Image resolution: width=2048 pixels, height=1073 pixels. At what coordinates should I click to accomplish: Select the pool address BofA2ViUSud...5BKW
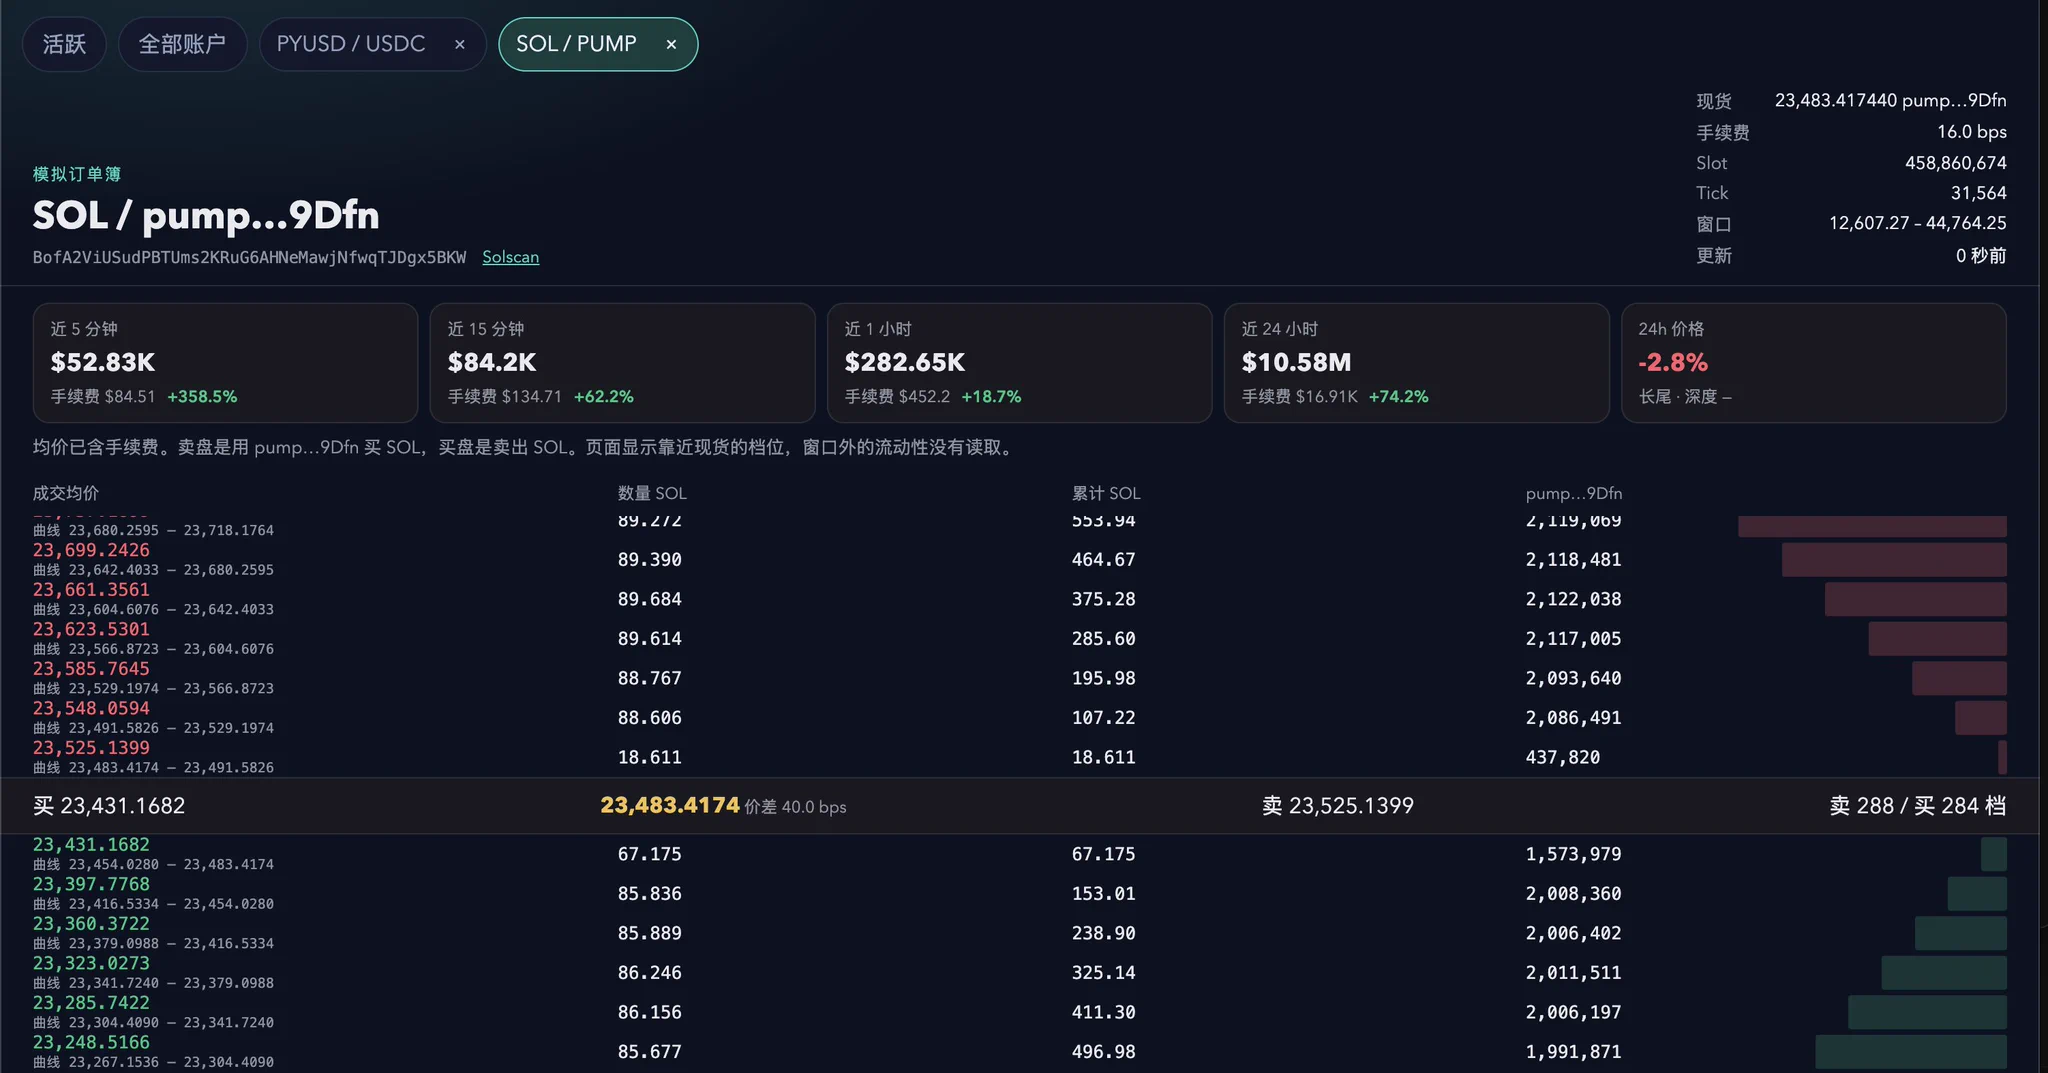point(249,257)
